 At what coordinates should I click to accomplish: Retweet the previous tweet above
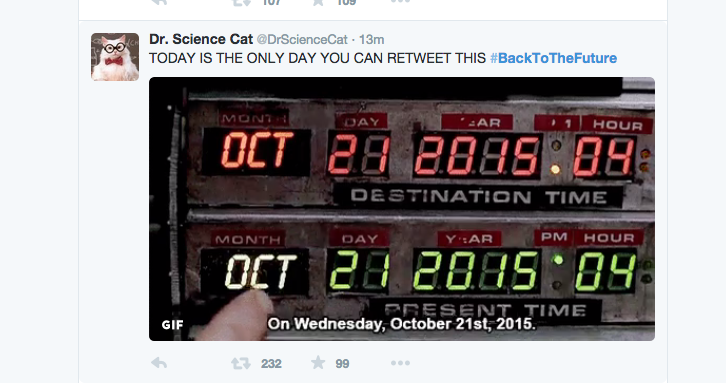(241, 2)
